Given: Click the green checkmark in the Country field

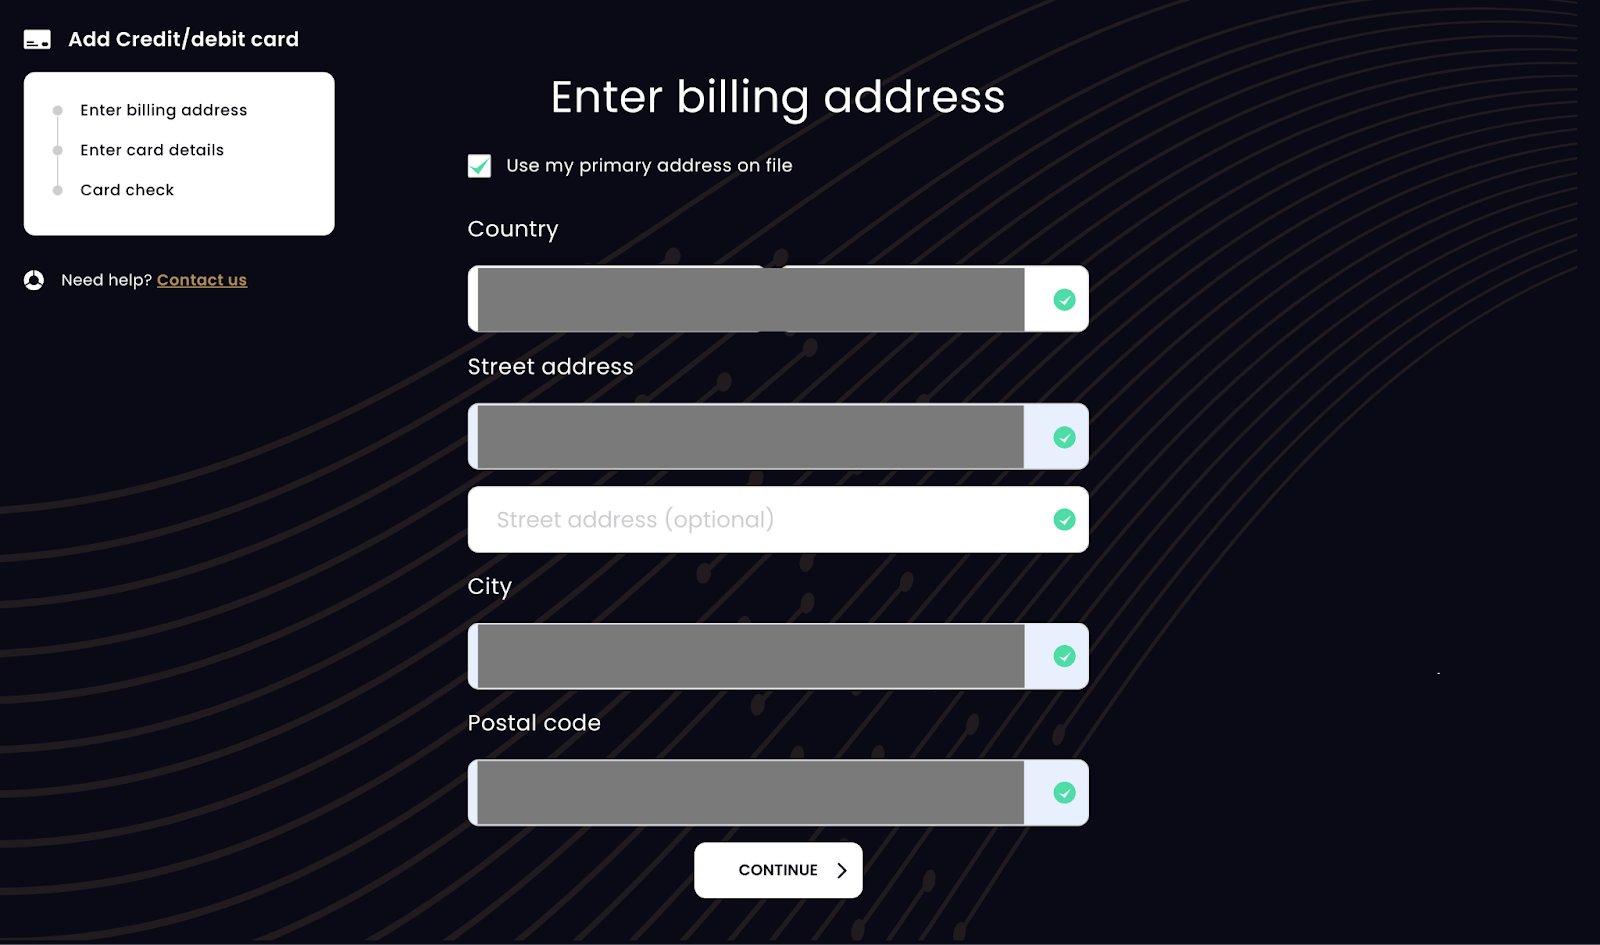Looking at the screenshot, I should 1064,299.
